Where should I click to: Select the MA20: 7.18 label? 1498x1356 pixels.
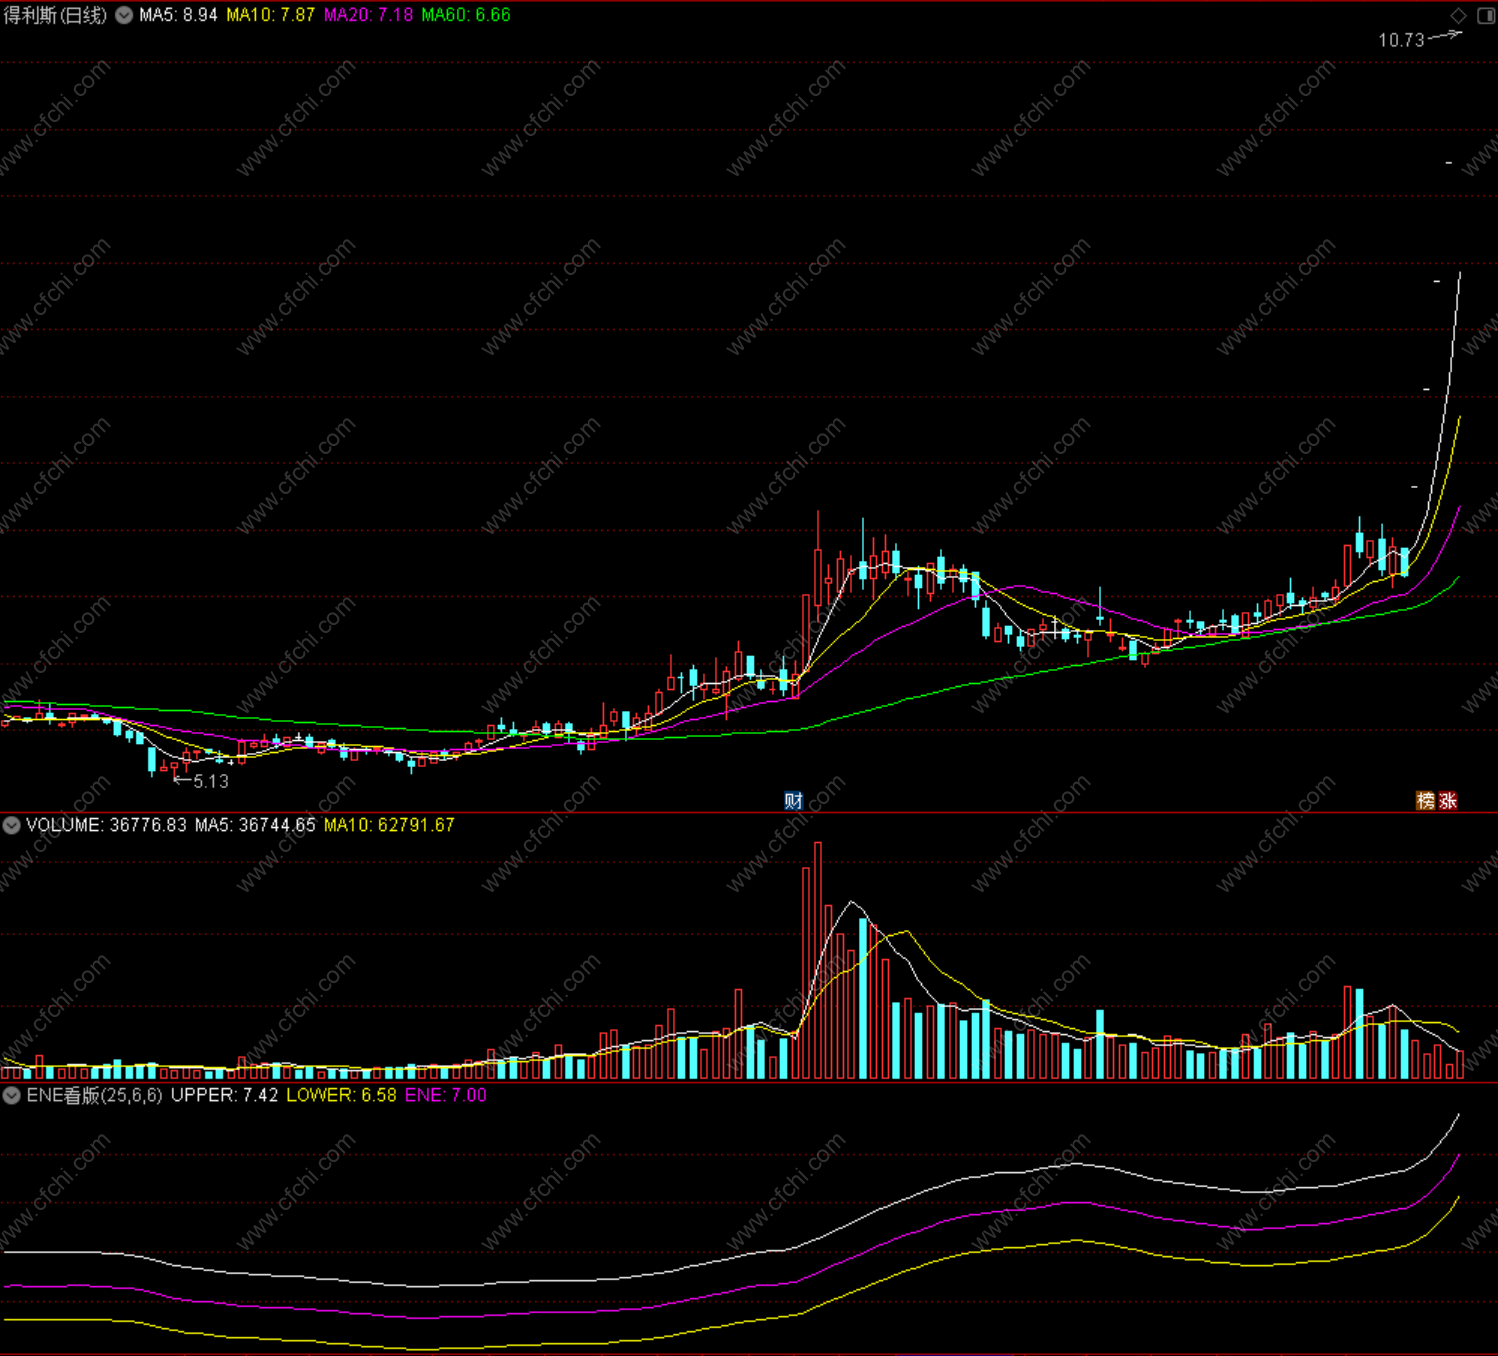pyautogui.click(x=368, y=15)
